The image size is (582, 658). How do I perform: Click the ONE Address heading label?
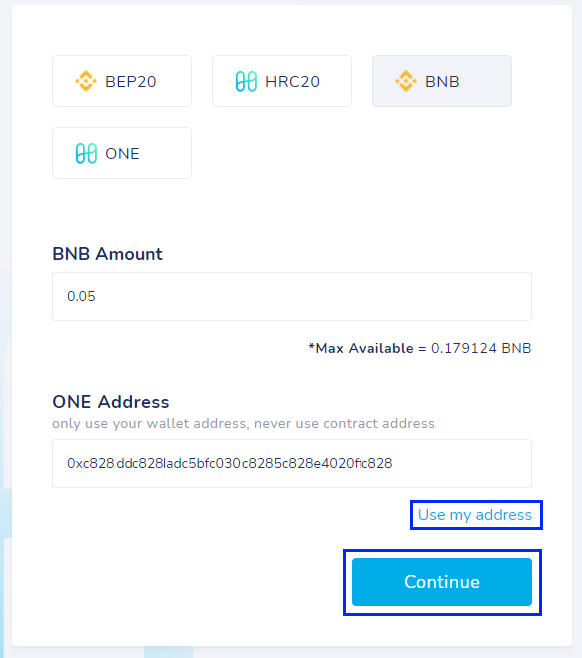click(x=111, y=402)
